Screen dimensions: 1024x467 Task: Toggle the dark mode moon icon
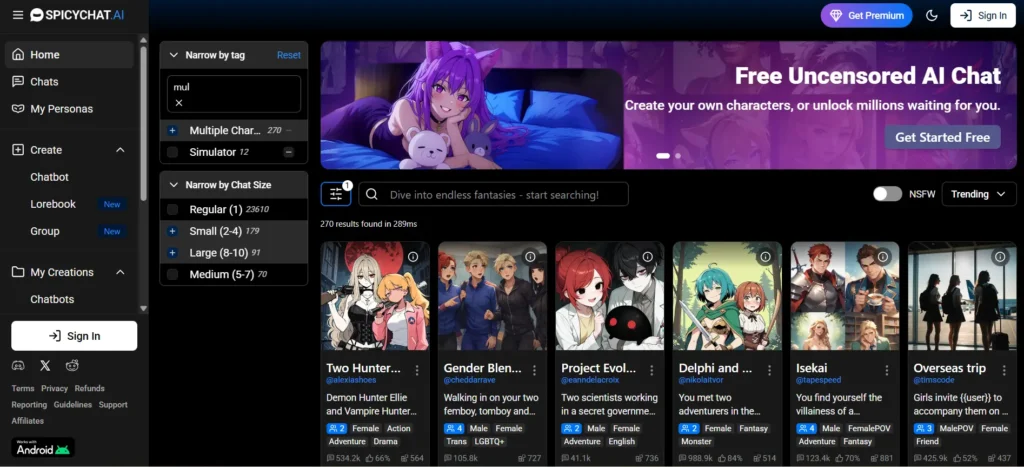(932, 16)
